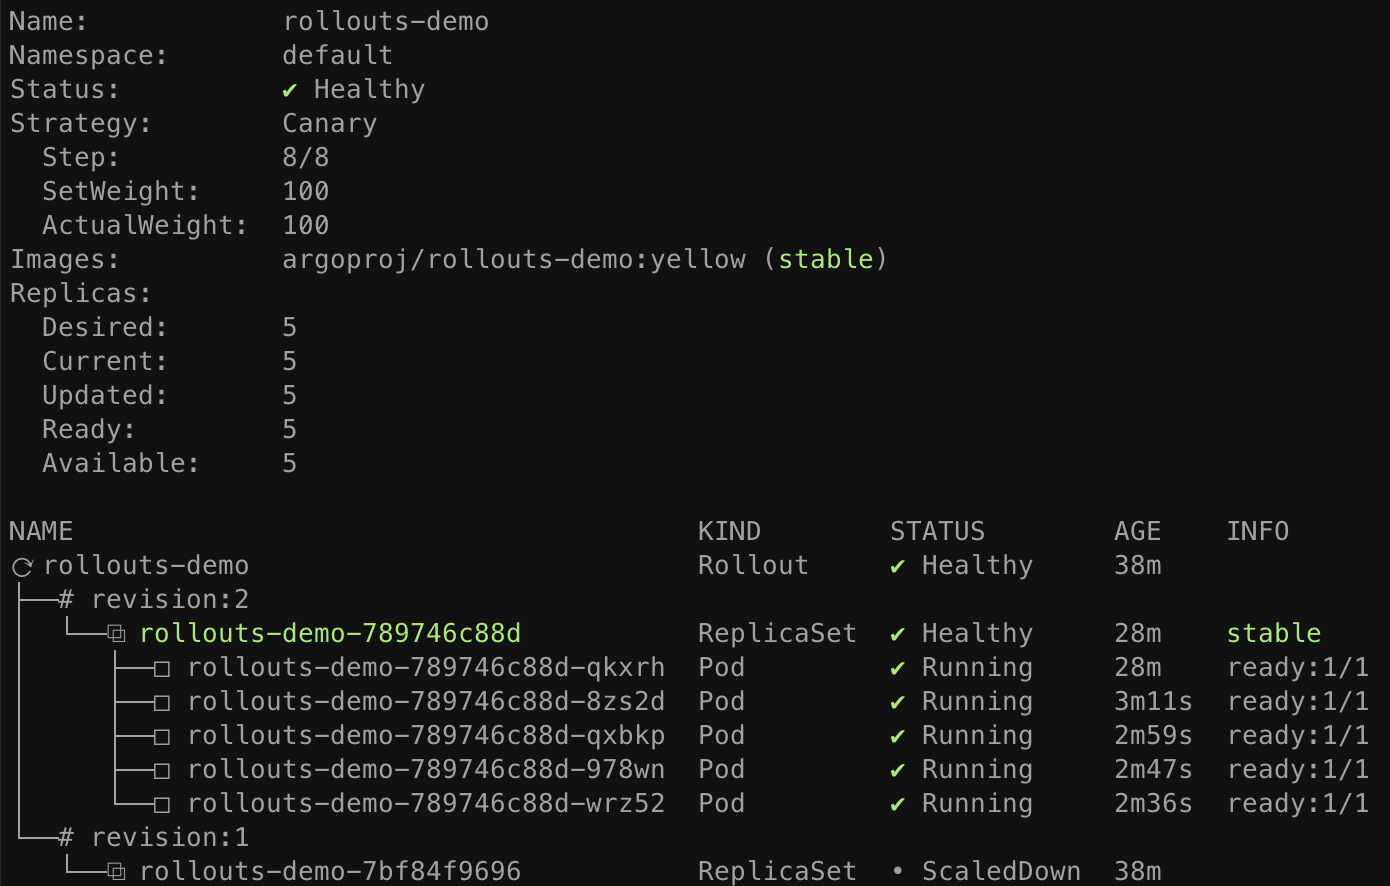Click the pod icon for pod ending 978wn
Viewport: 1390px width, 886px height.
click(x=162, y=770)
